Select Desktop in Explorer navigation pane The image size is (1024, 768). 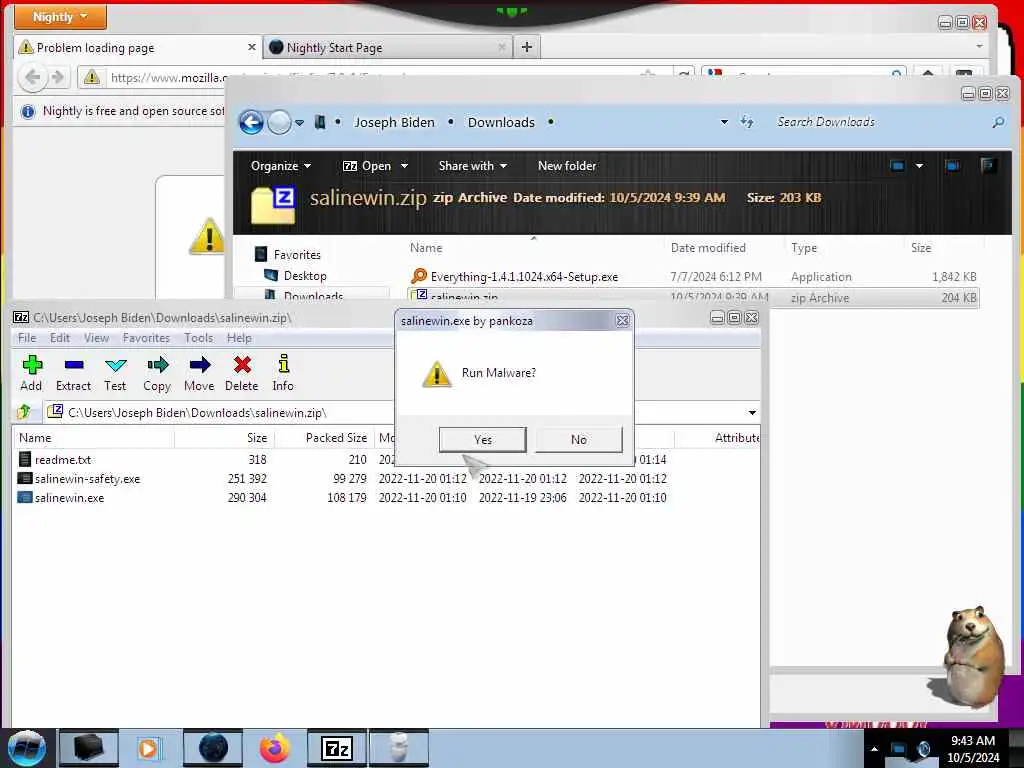(x=304, y=276)
